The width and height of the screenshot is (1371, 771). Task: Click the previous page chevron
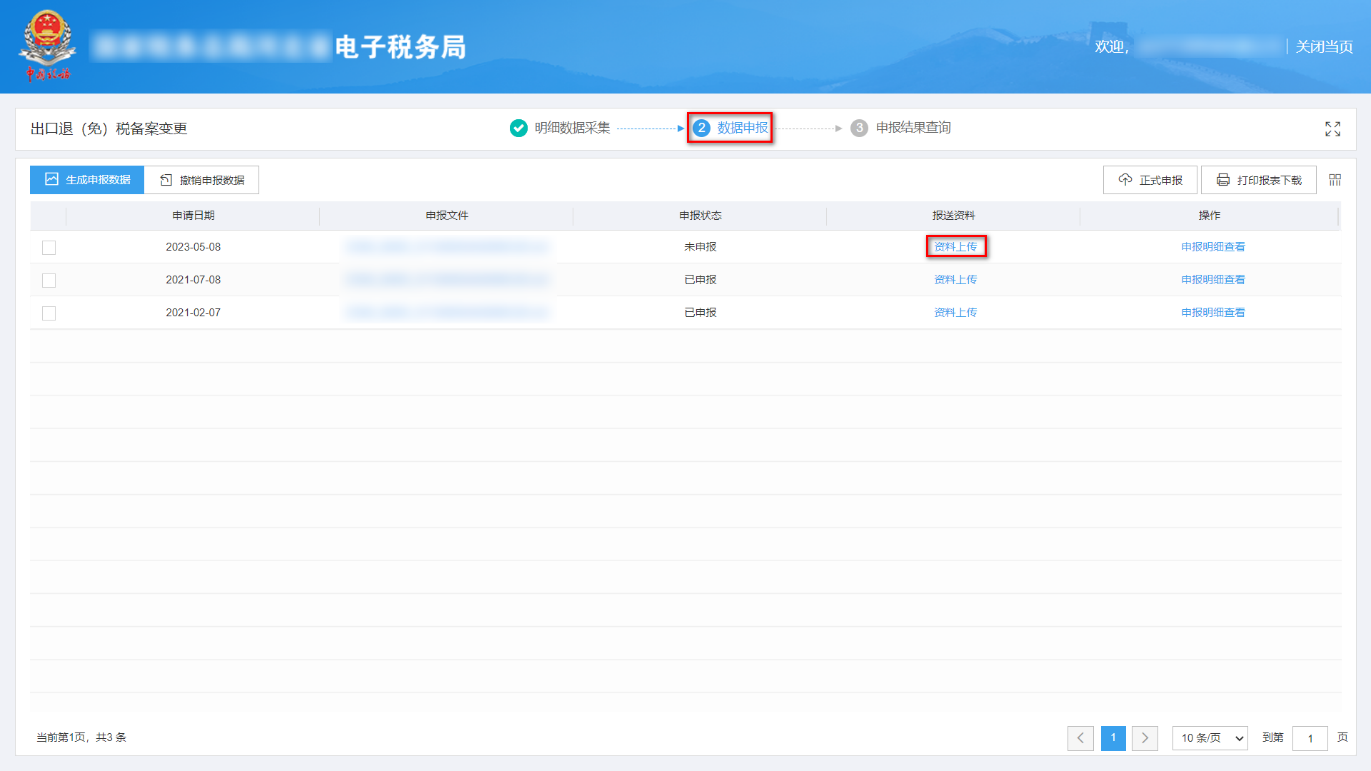tap(1081, 738)
